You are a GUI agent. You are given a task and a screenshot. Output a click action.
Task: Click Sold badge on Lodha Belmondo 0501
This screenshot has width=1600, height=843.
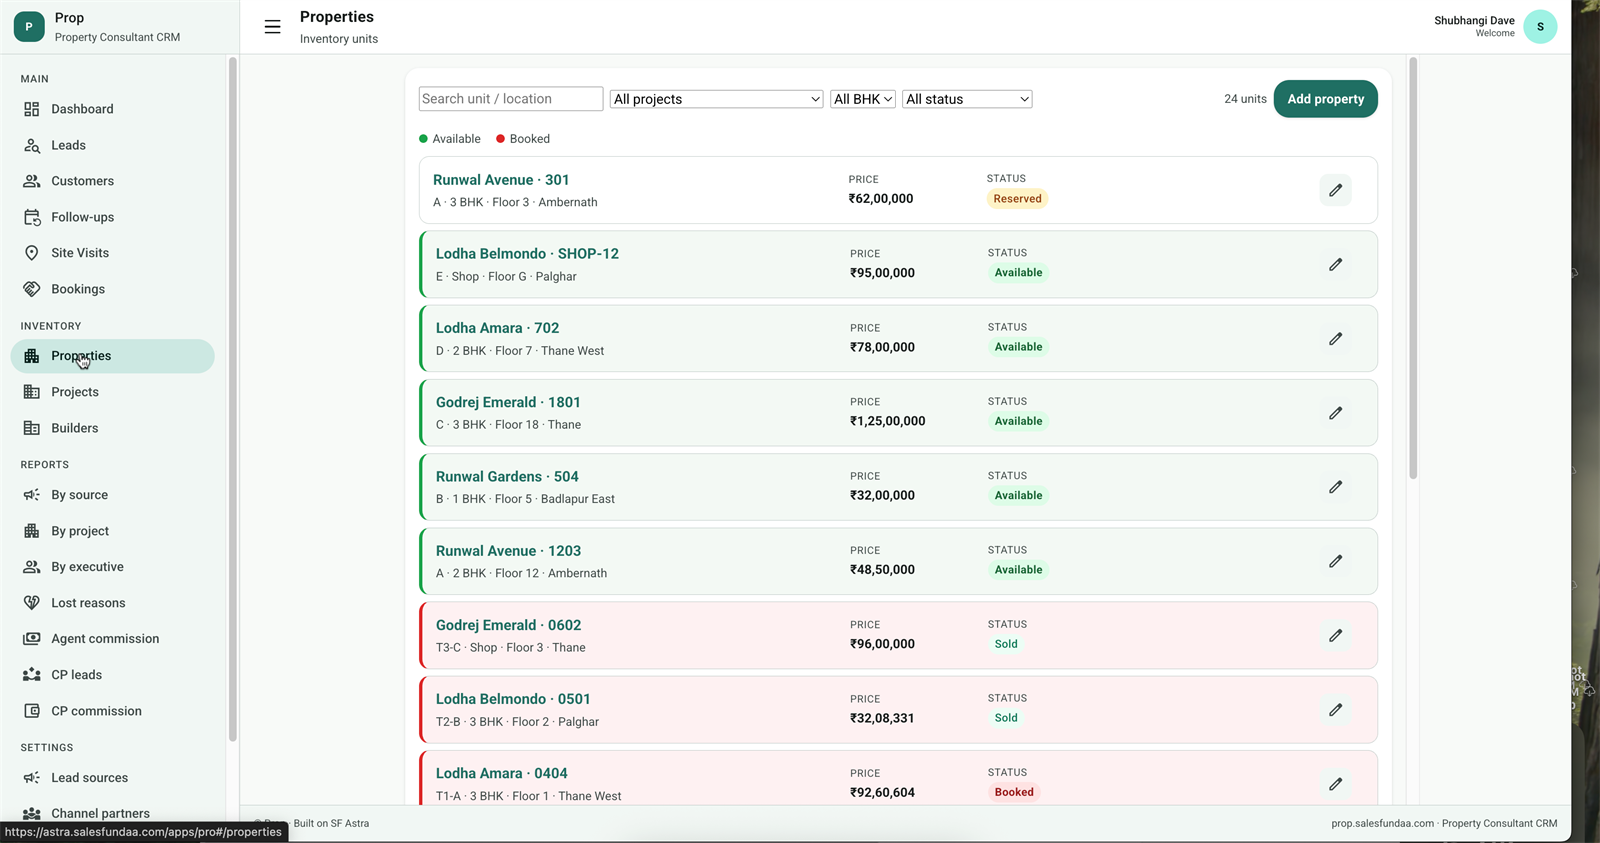pyautogui.click(x=1006, y=718)
